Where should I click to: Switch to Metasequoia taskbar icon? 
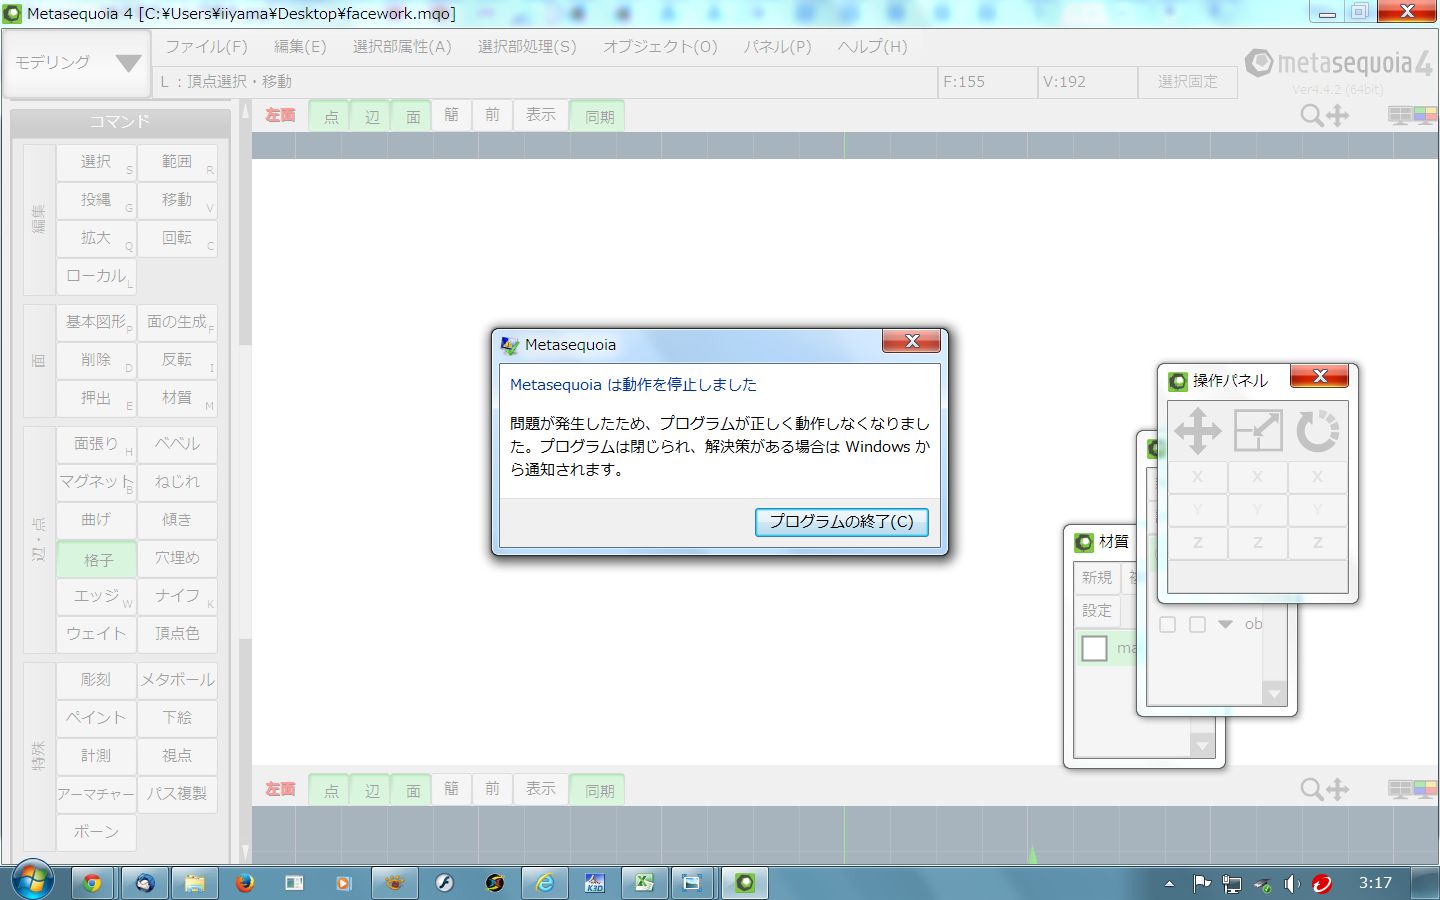[745, 883]
